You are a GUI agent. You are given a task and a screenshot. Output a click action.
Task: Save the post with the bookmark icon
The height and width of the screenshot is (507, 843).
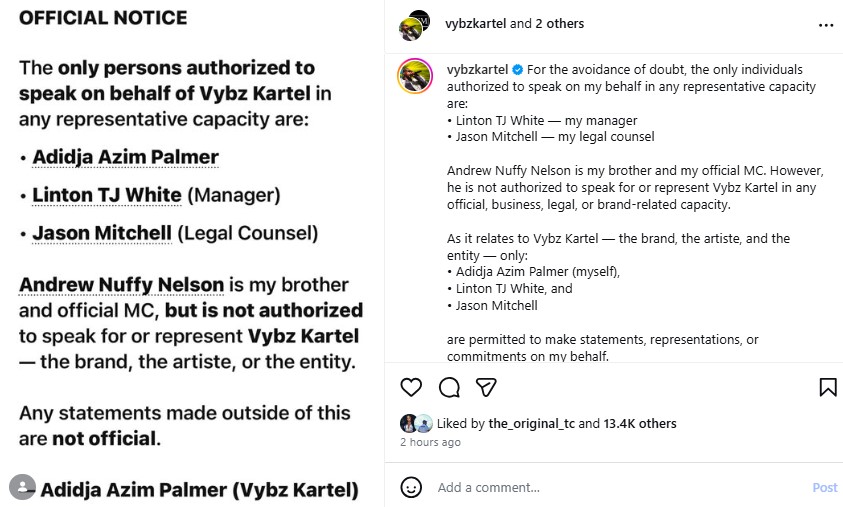click(x=827, y=387)
